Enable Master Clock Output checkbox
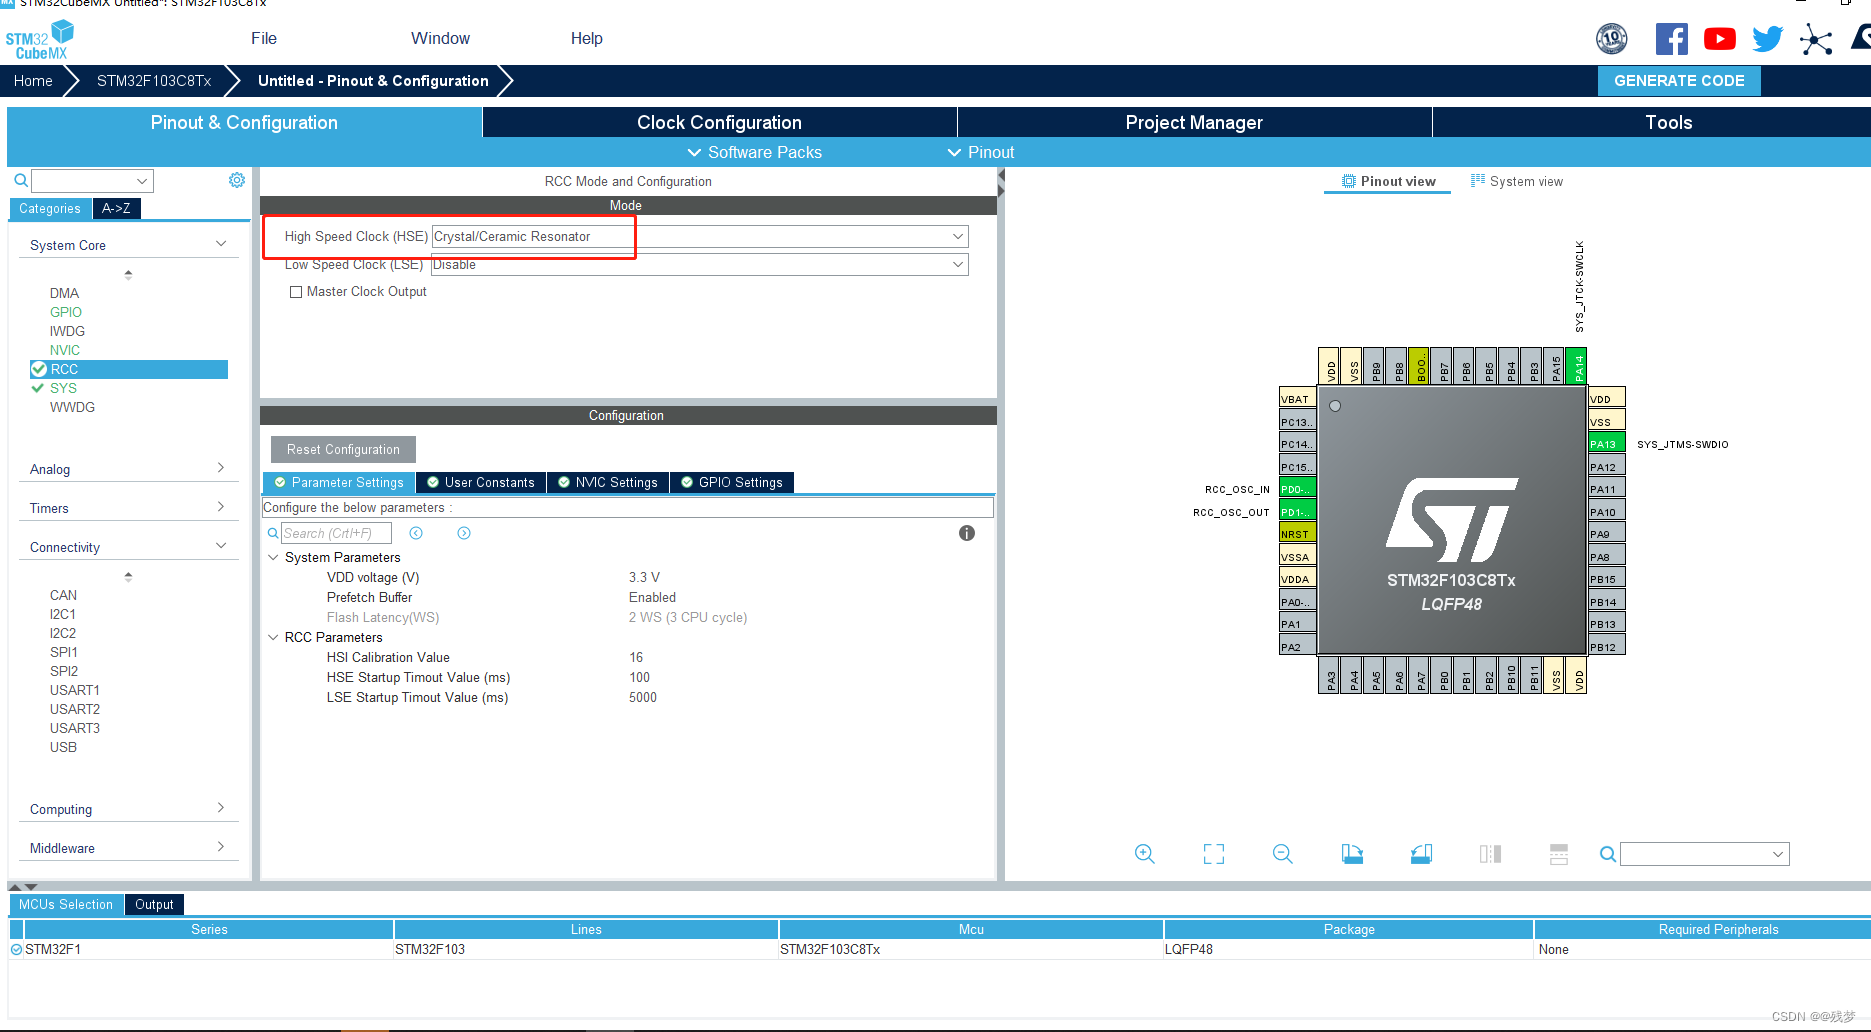Viewport: 1871px width, 1032px height. tap(296, 292)
